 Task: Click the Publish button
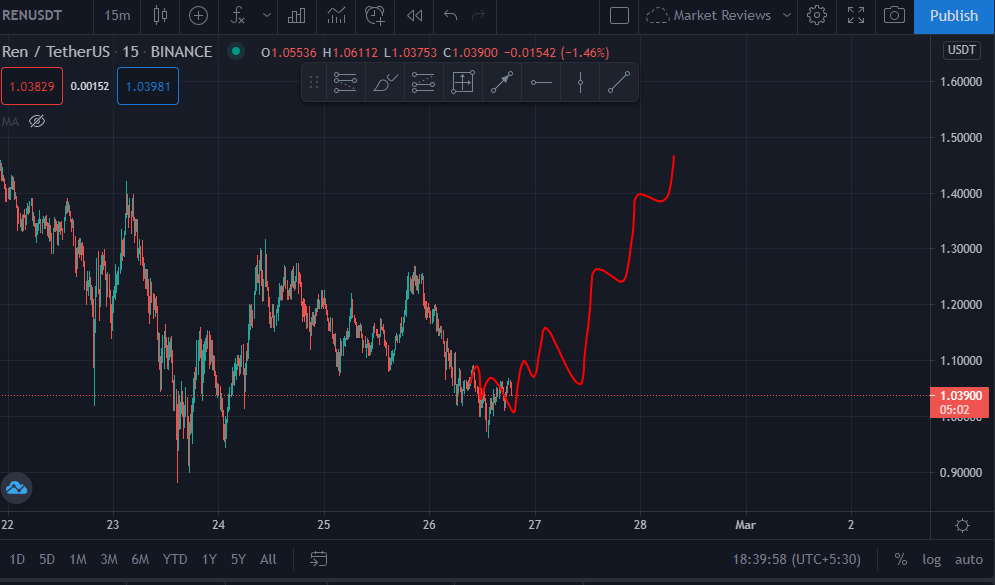coord(954,16)
